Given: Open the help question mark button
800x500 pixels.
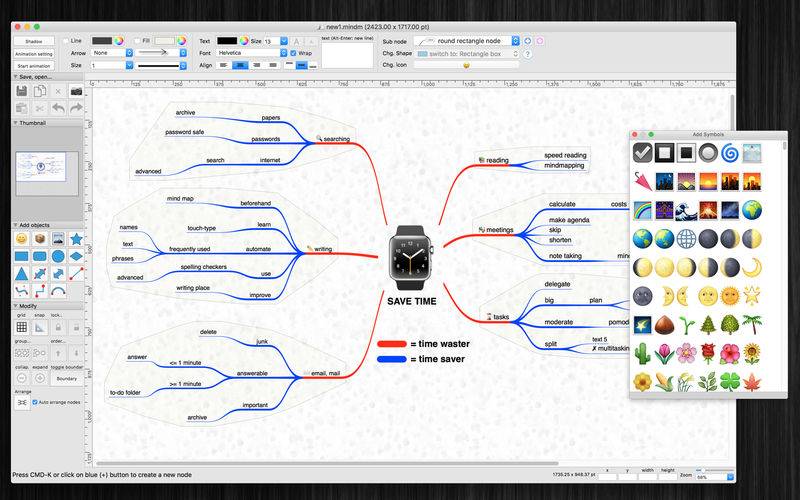Looking at the screenshot, I should pos(528,54).
